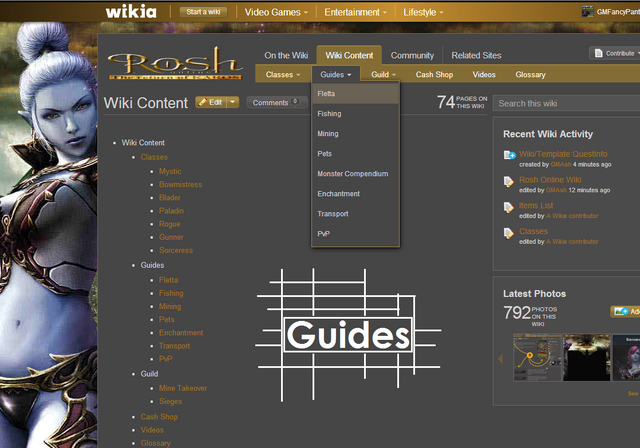Click in the Search this wiki field

567,104
